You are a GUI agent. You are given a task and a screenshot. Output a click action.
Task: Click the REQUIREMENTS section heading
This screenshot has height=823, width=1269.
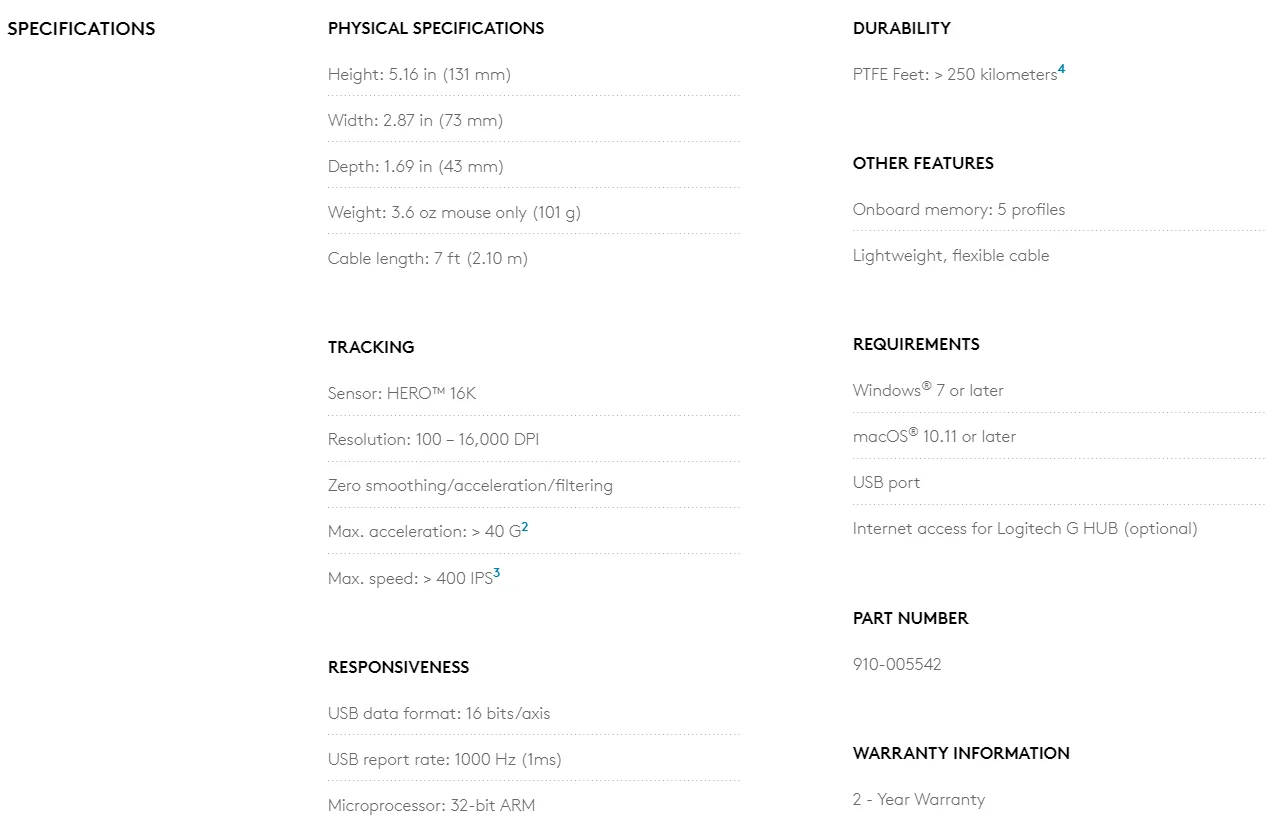[x=916, y=344]
